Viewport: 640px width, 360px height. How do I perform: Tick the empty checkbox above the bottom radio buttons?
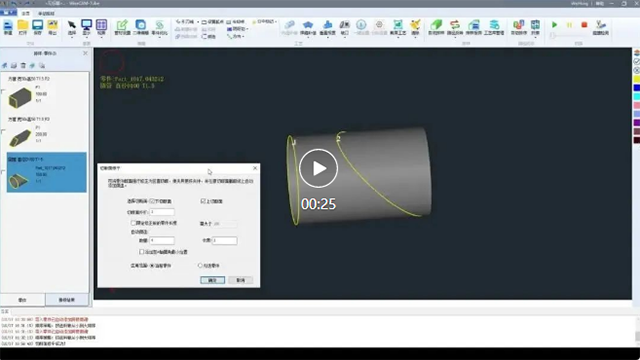142,252
